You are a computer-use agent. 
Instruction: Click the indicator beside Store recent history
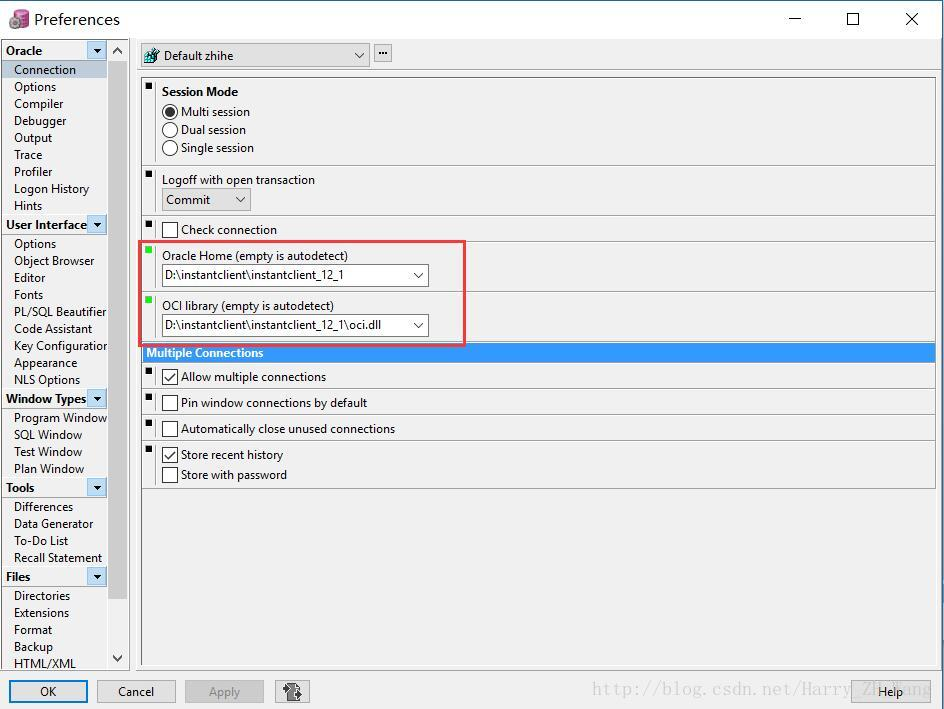pyautogui.click(x=149, y=449)
